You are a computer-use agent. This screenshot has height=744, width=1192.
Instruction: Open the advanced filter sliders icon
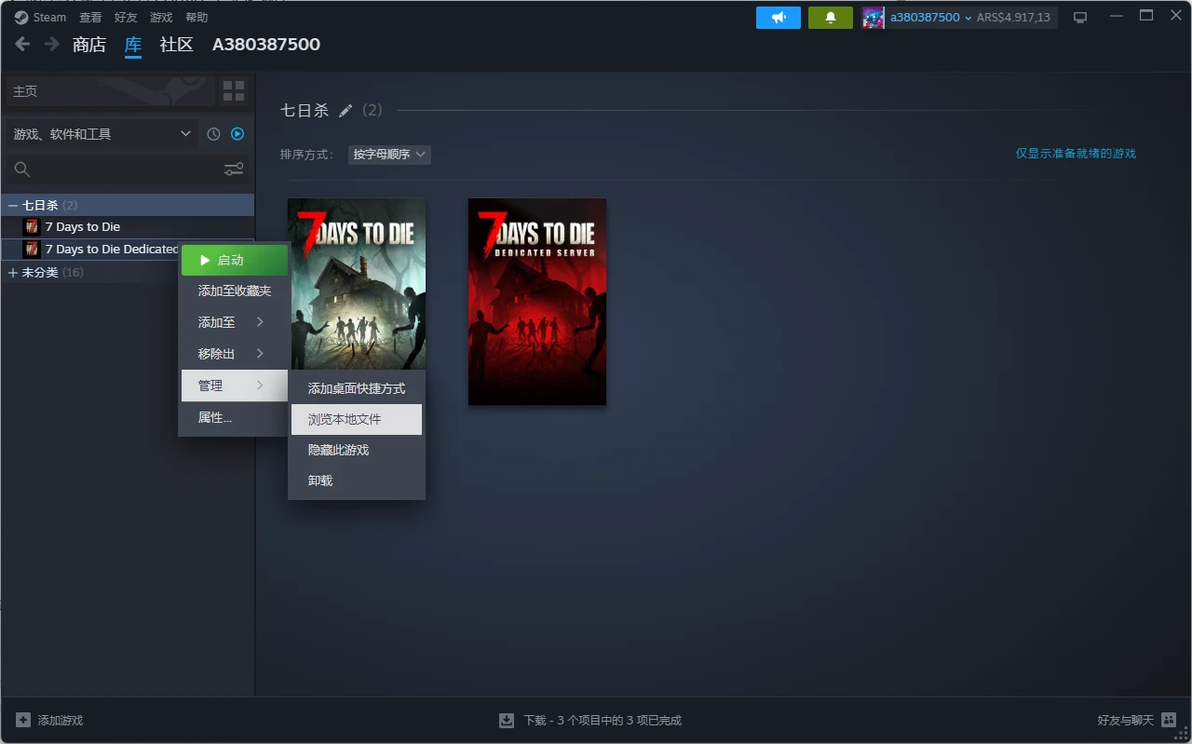pyautogui.click(x=233, y=169)
